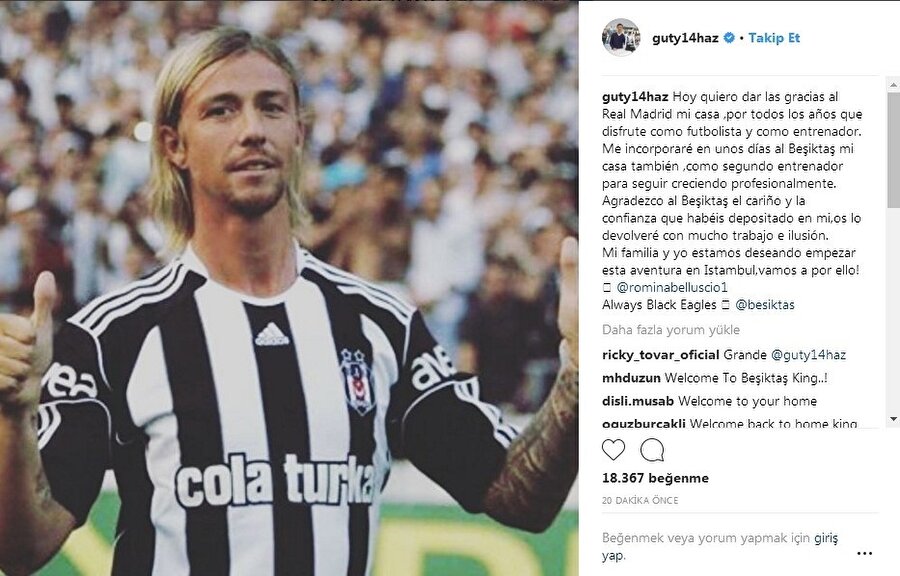Click the guty14haz profile avatar
900x576 pixels.
(621, 37)
